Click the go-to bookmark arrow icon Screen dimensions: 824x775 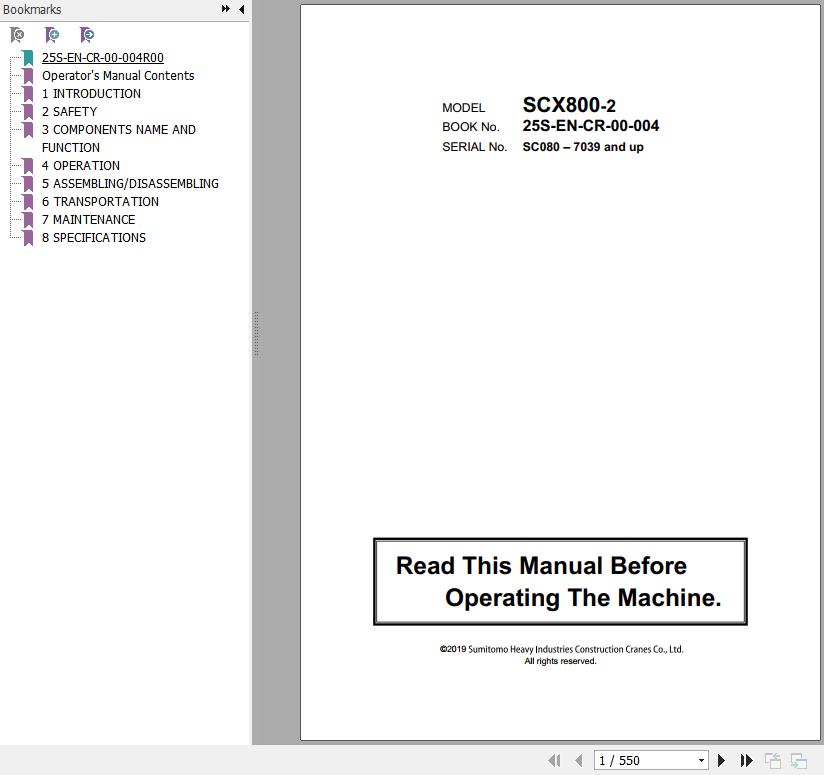[87, 35]
